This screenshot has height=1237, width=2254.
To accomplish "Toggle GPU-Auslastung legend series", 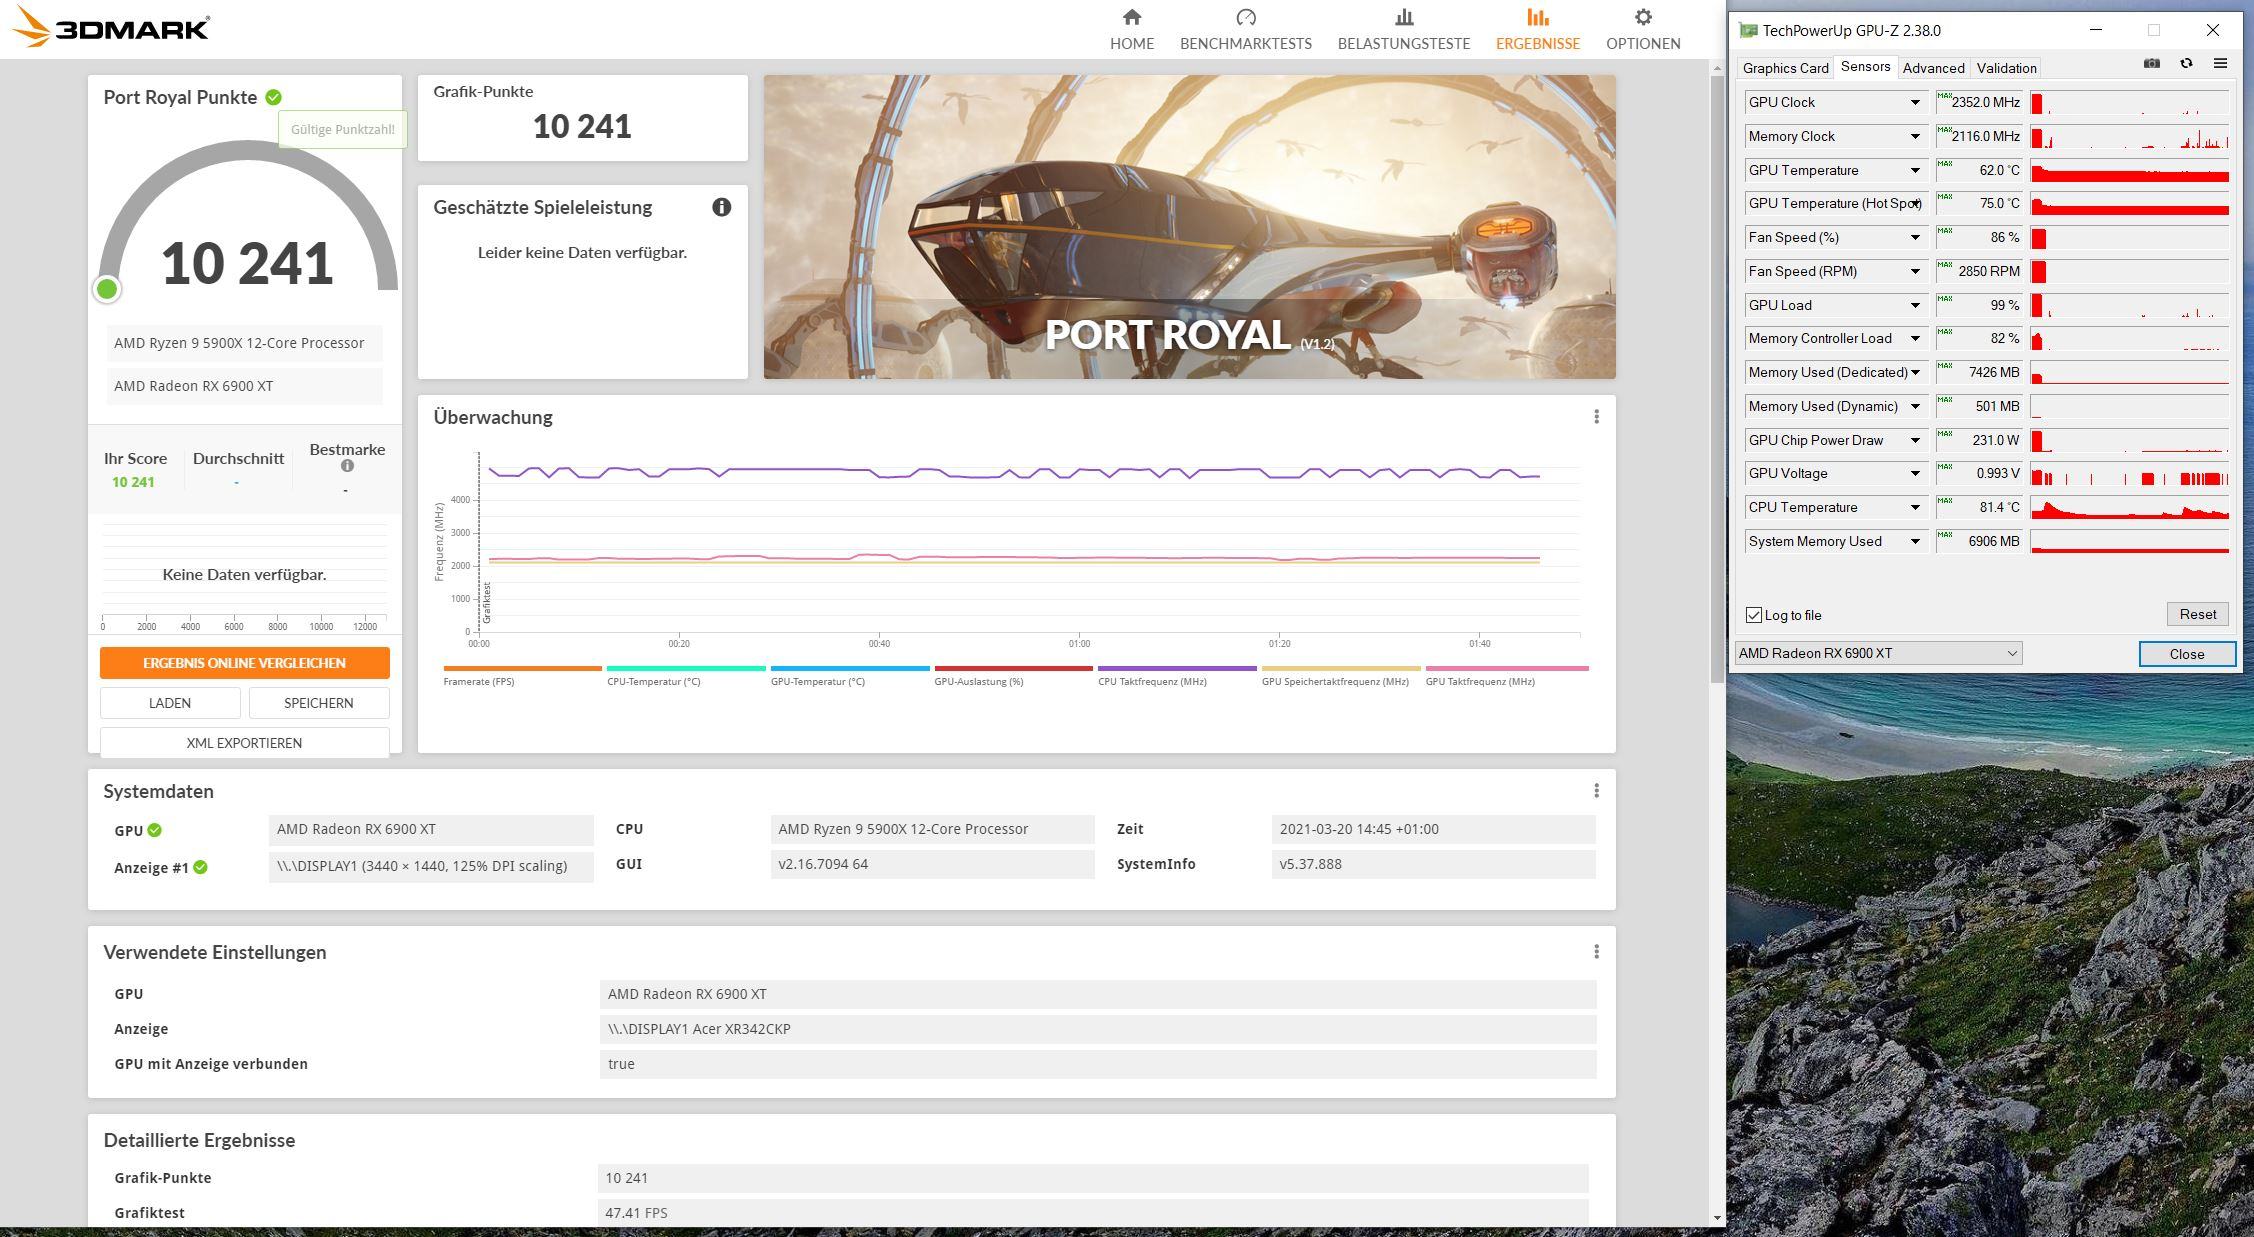I will (x=1013, y=675).
